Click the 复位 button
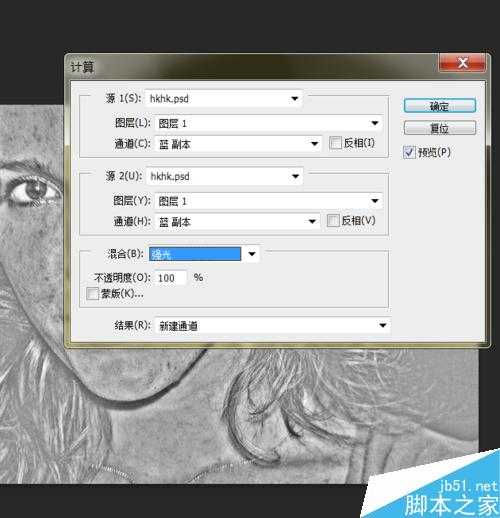 point(440,128)
